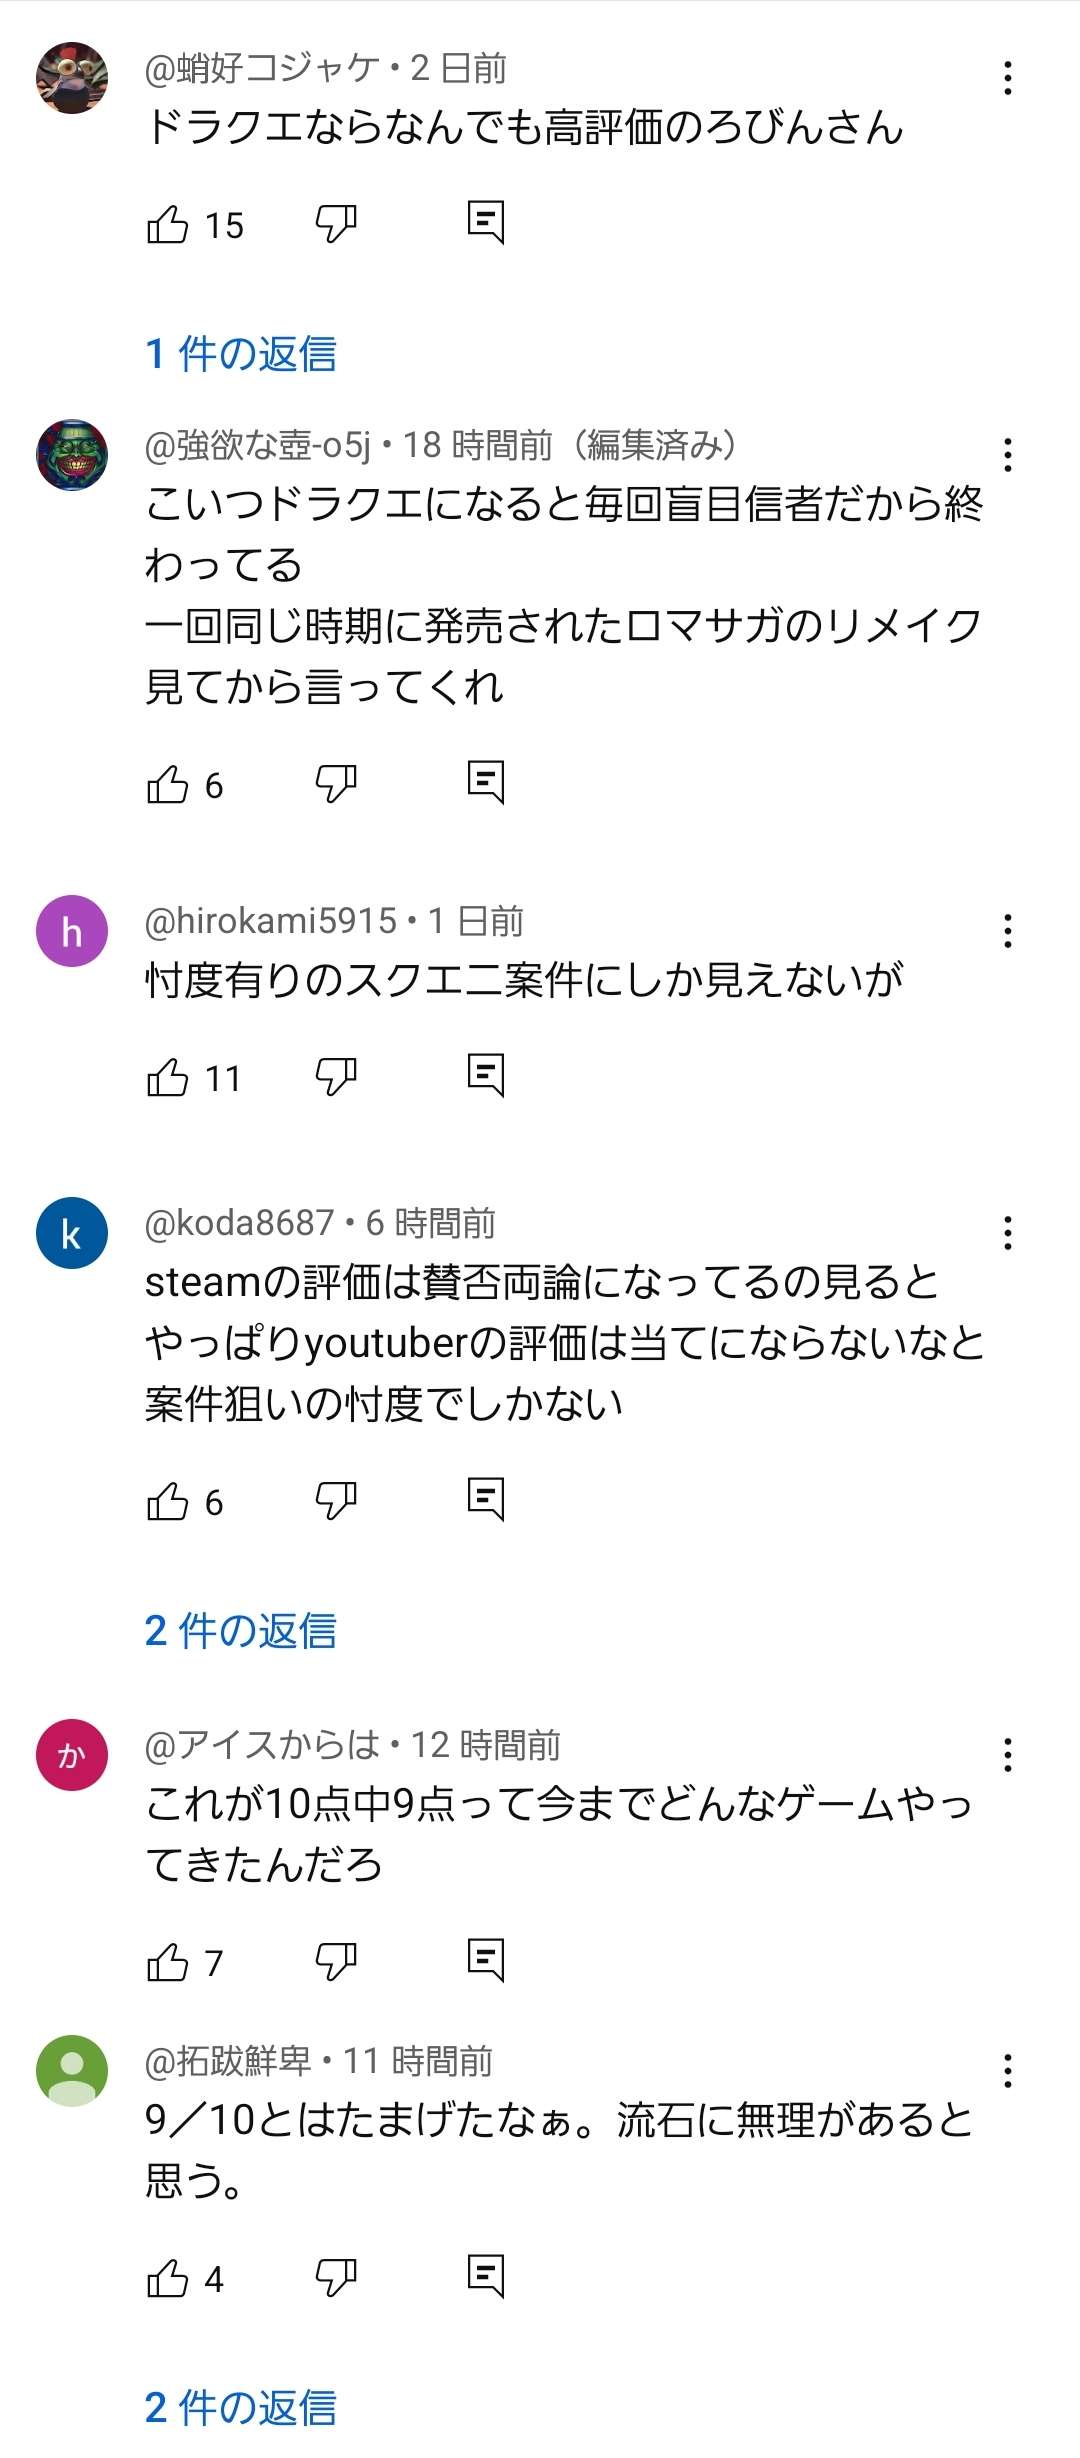1080x2458 pixels.
Task: Open the @強欲な壺-o5j profile avatar
Action: pyautogui.click(x=72, y=454)
